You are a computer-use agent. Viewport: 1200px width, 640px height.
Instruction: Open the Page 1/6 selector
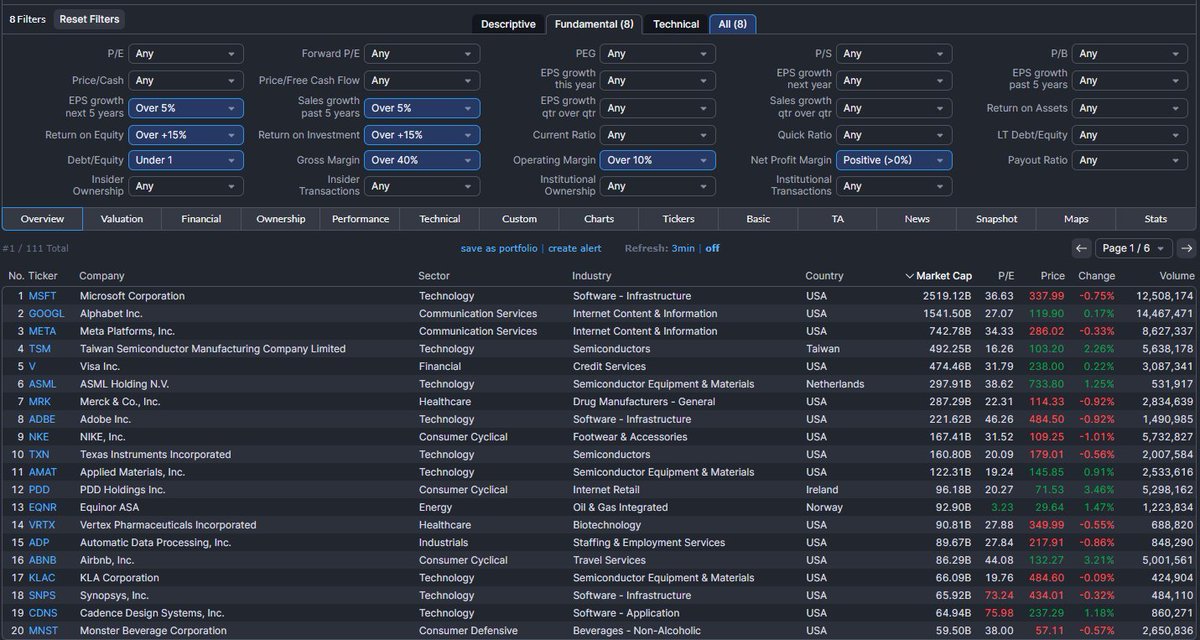pyautogui.click(x=1131, y=247)
